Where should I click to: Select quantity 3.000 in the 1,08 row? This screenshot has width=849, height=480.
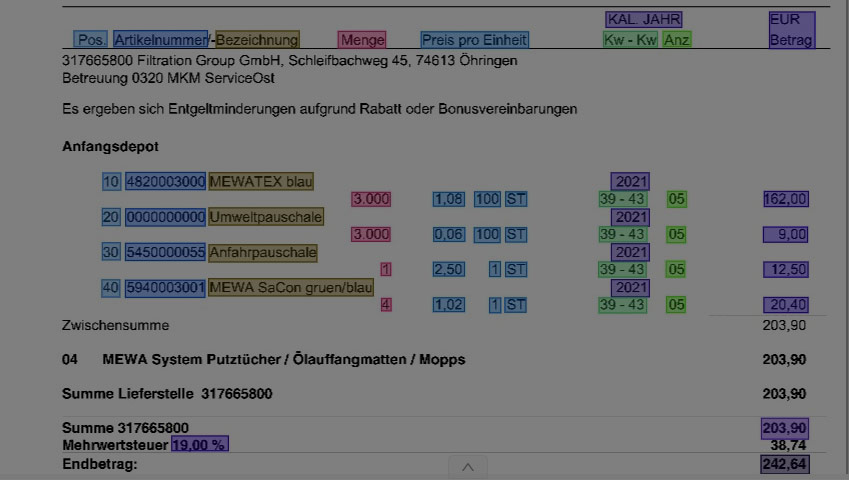371,199
